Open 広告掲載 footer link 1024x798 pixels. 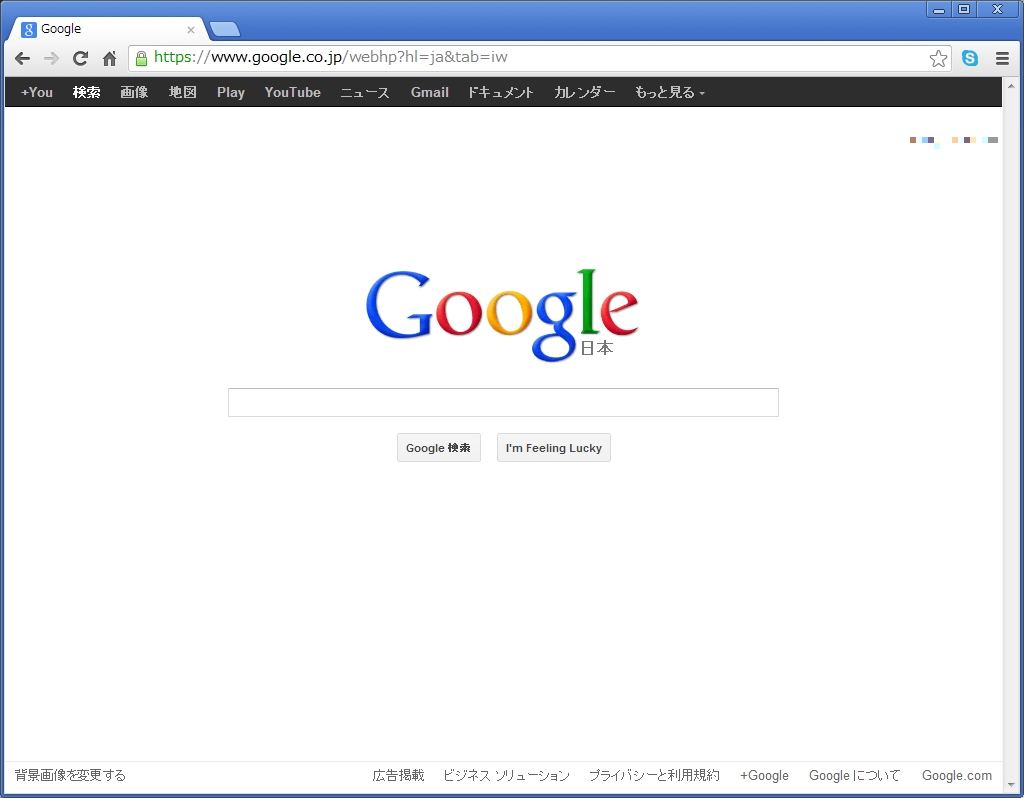[x=398, y=775]
